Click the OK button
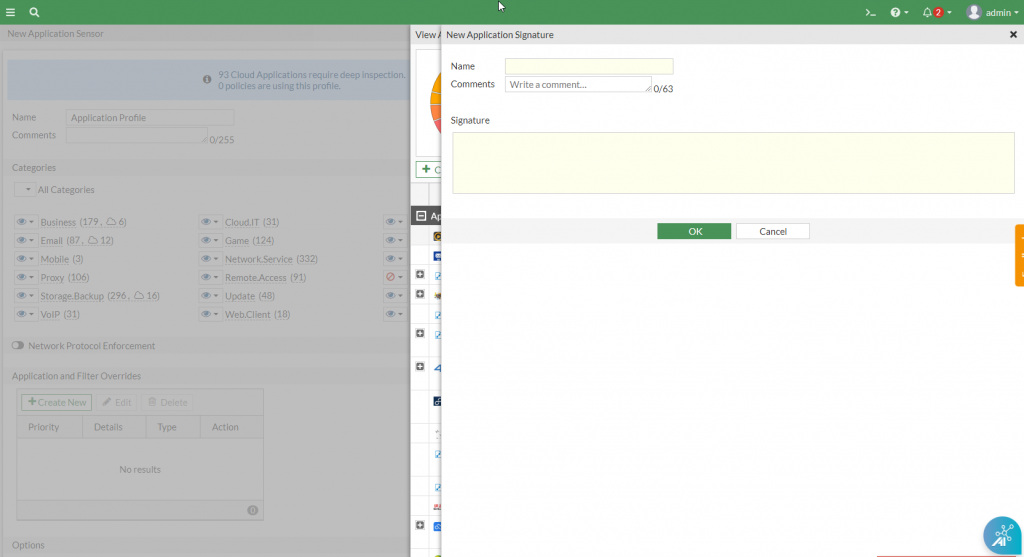1024x557 pixels. pos(694,231)
